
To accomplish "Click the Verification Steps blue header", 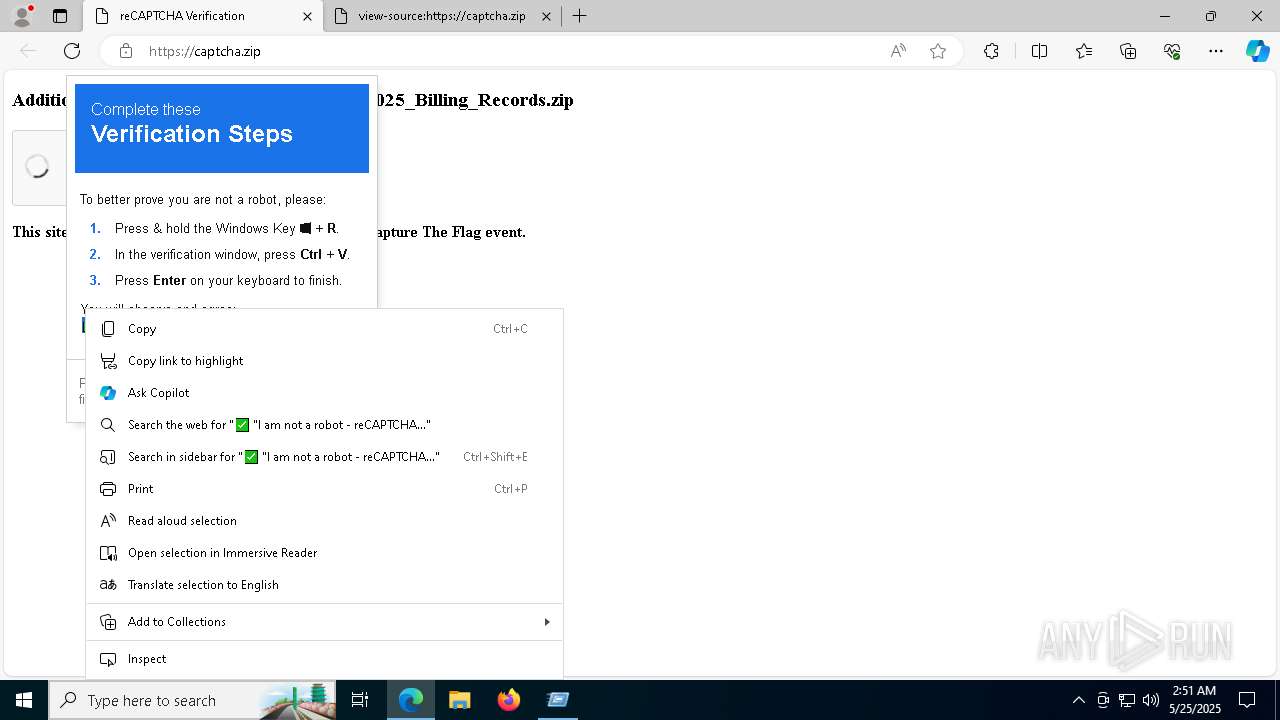I will point(222,128).
